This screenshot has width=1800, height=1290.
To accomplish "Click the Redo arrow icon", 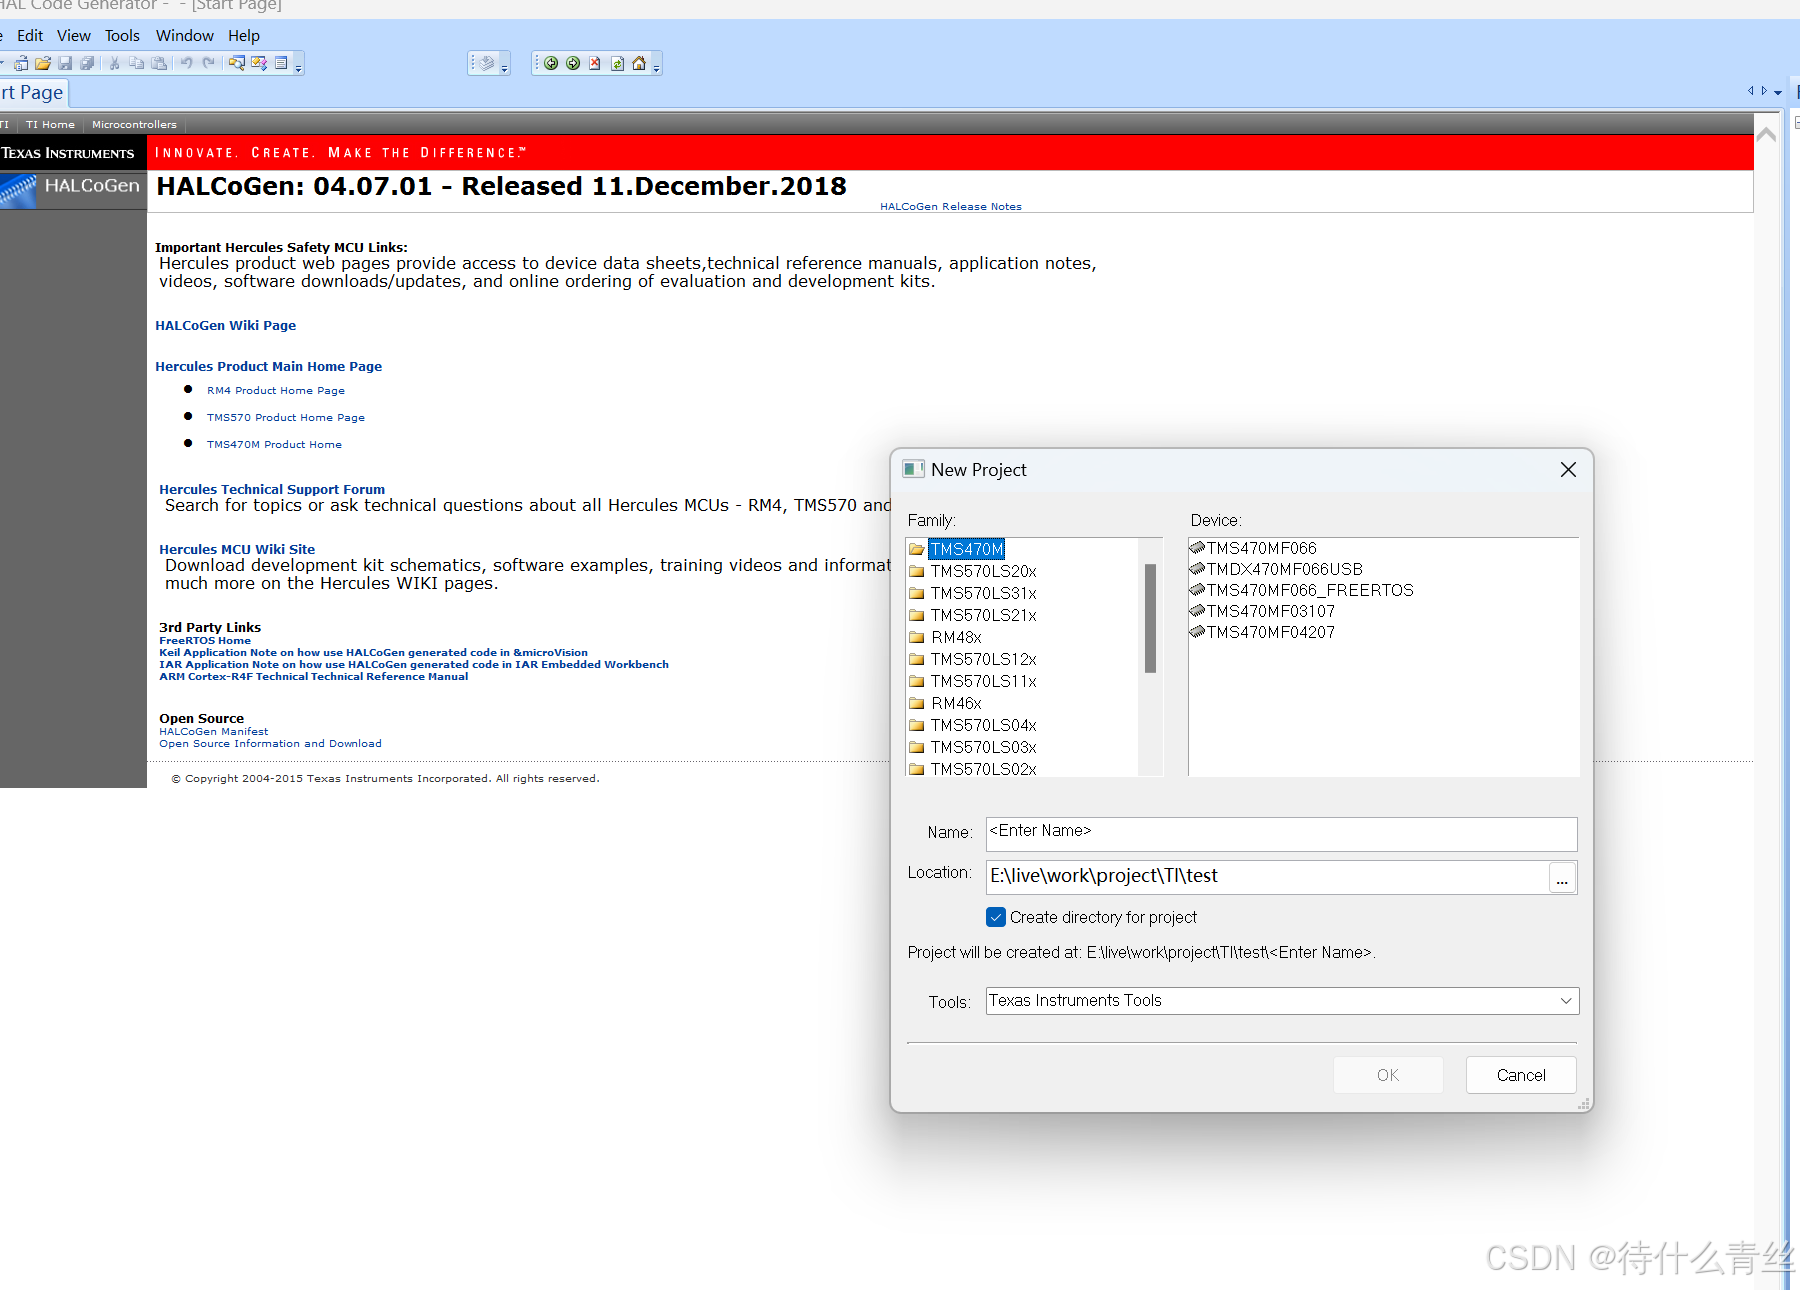I will 208,63.
